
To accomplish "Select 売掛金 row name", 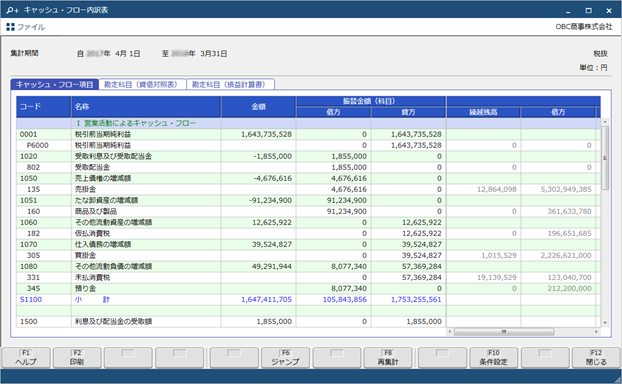I will pyautogui.click(x=85, y=189).
